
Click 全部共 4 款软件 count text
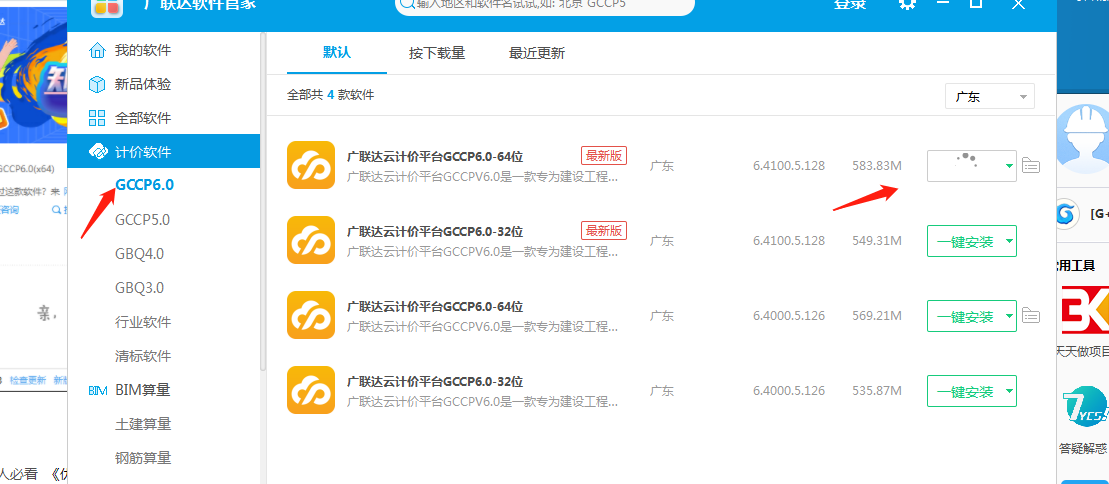click(x=330, y=95)
